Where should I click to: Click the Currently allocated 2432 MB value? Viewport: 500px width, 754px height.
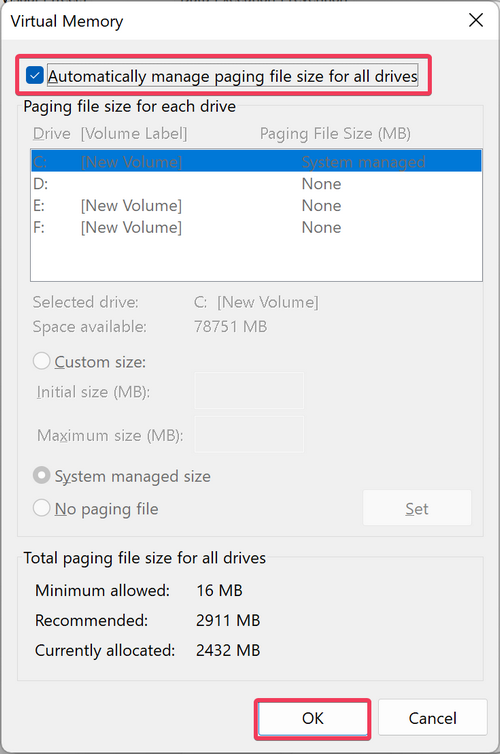[228, 650]
